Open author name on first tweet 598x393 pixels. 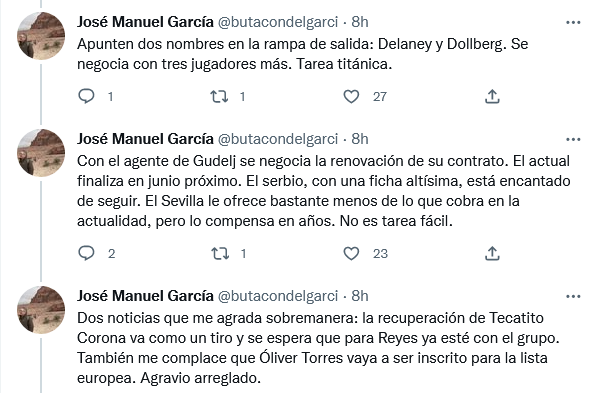point(145,22)
